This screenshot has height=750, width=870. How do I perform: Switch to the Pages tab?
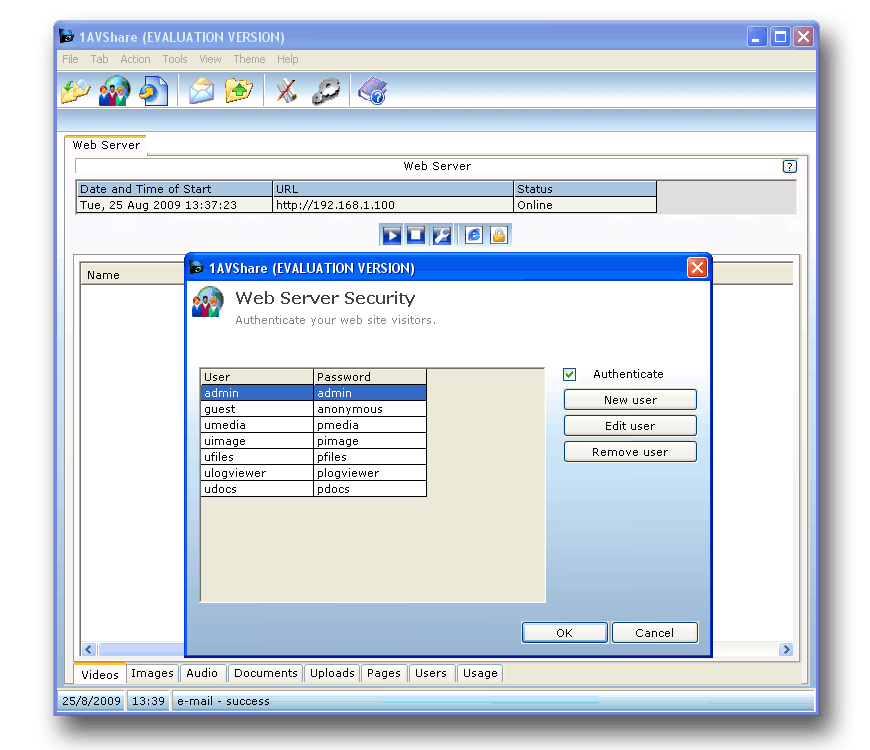pyautogui.click(x=384, y=673)
